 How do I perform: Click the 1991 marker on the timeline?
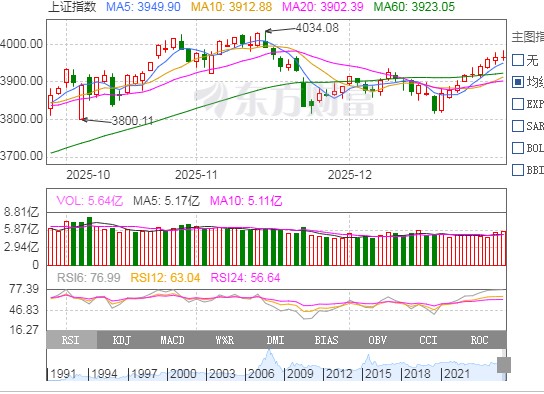[x=63, y=374]
